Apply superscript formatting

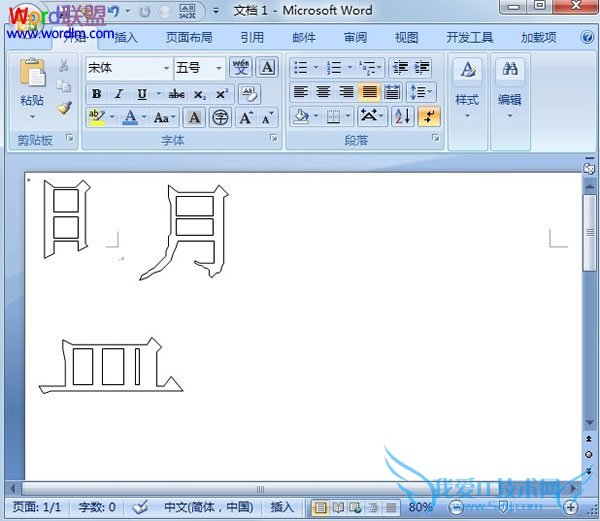pyautogui.click(x=222, y=94)
